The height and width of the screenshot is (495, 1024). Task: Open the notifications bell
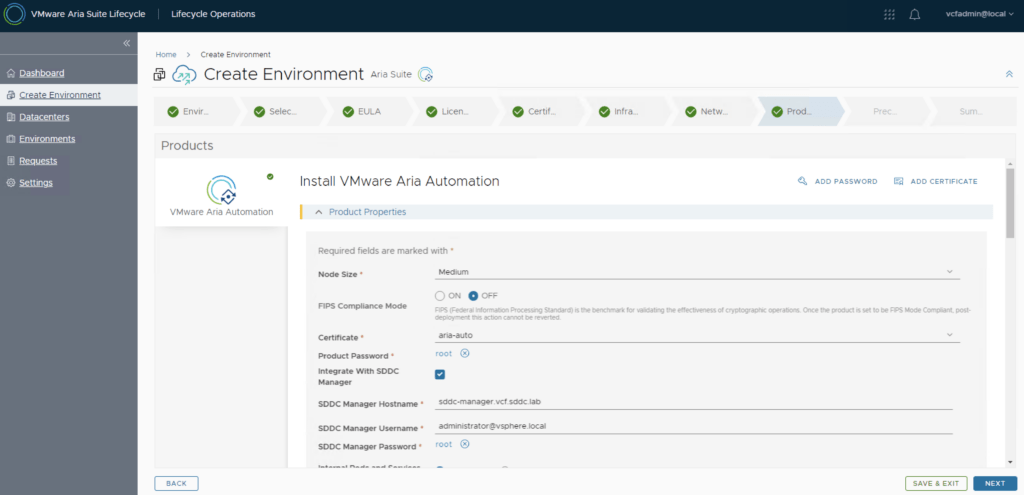(x=915, y=14)
